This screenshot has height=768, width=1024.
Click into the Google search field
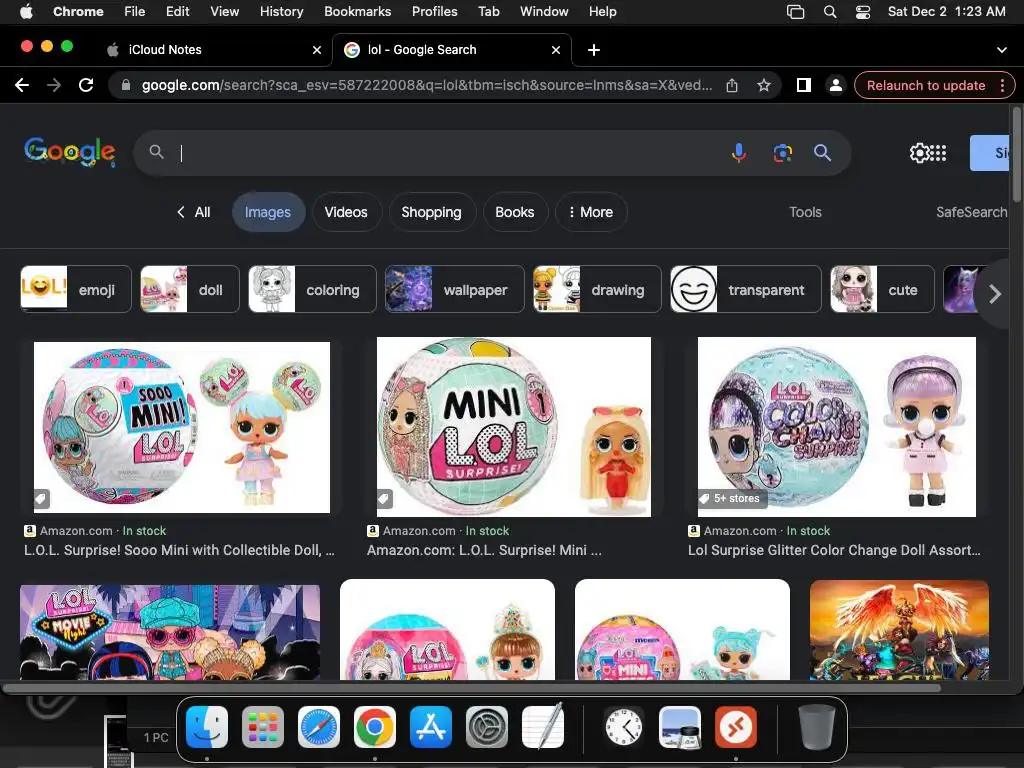[451, 153]
